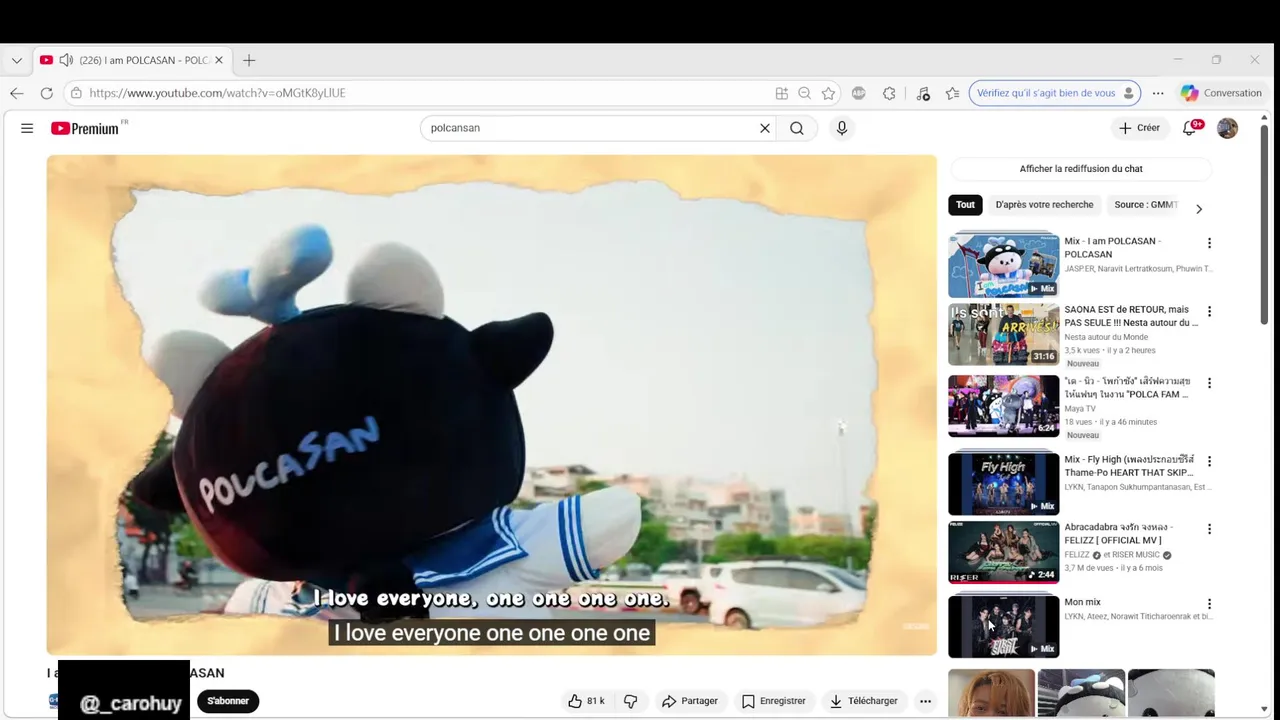Image resolution: width=1280 pixels, height=720 pixels.
Task: Open the account avatar menu
Action: click(1227, 128)
